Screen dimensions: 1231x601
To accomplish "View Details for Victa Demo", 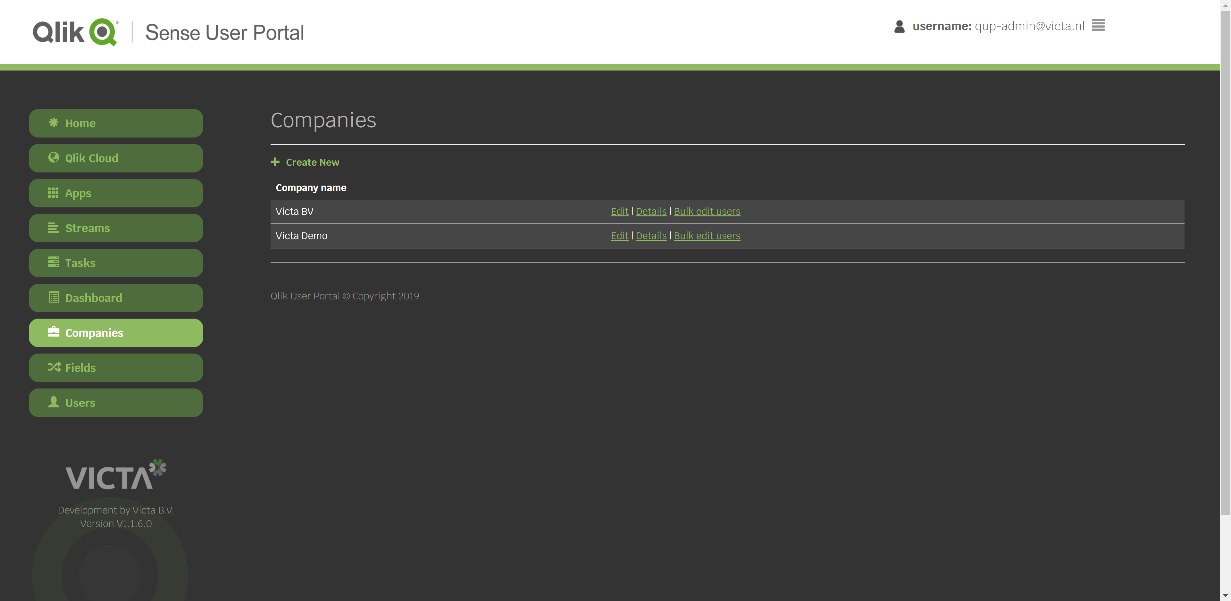I will tap(651, 236).
